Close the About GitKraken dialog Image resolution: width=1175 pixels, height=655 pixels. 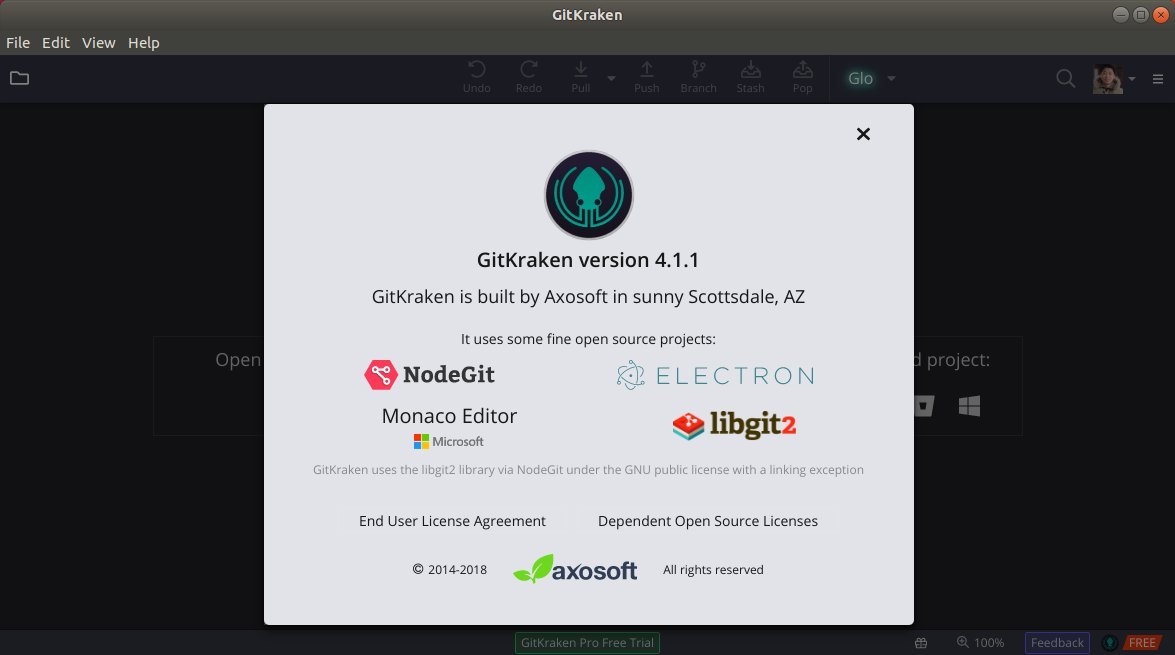[863, 134]
